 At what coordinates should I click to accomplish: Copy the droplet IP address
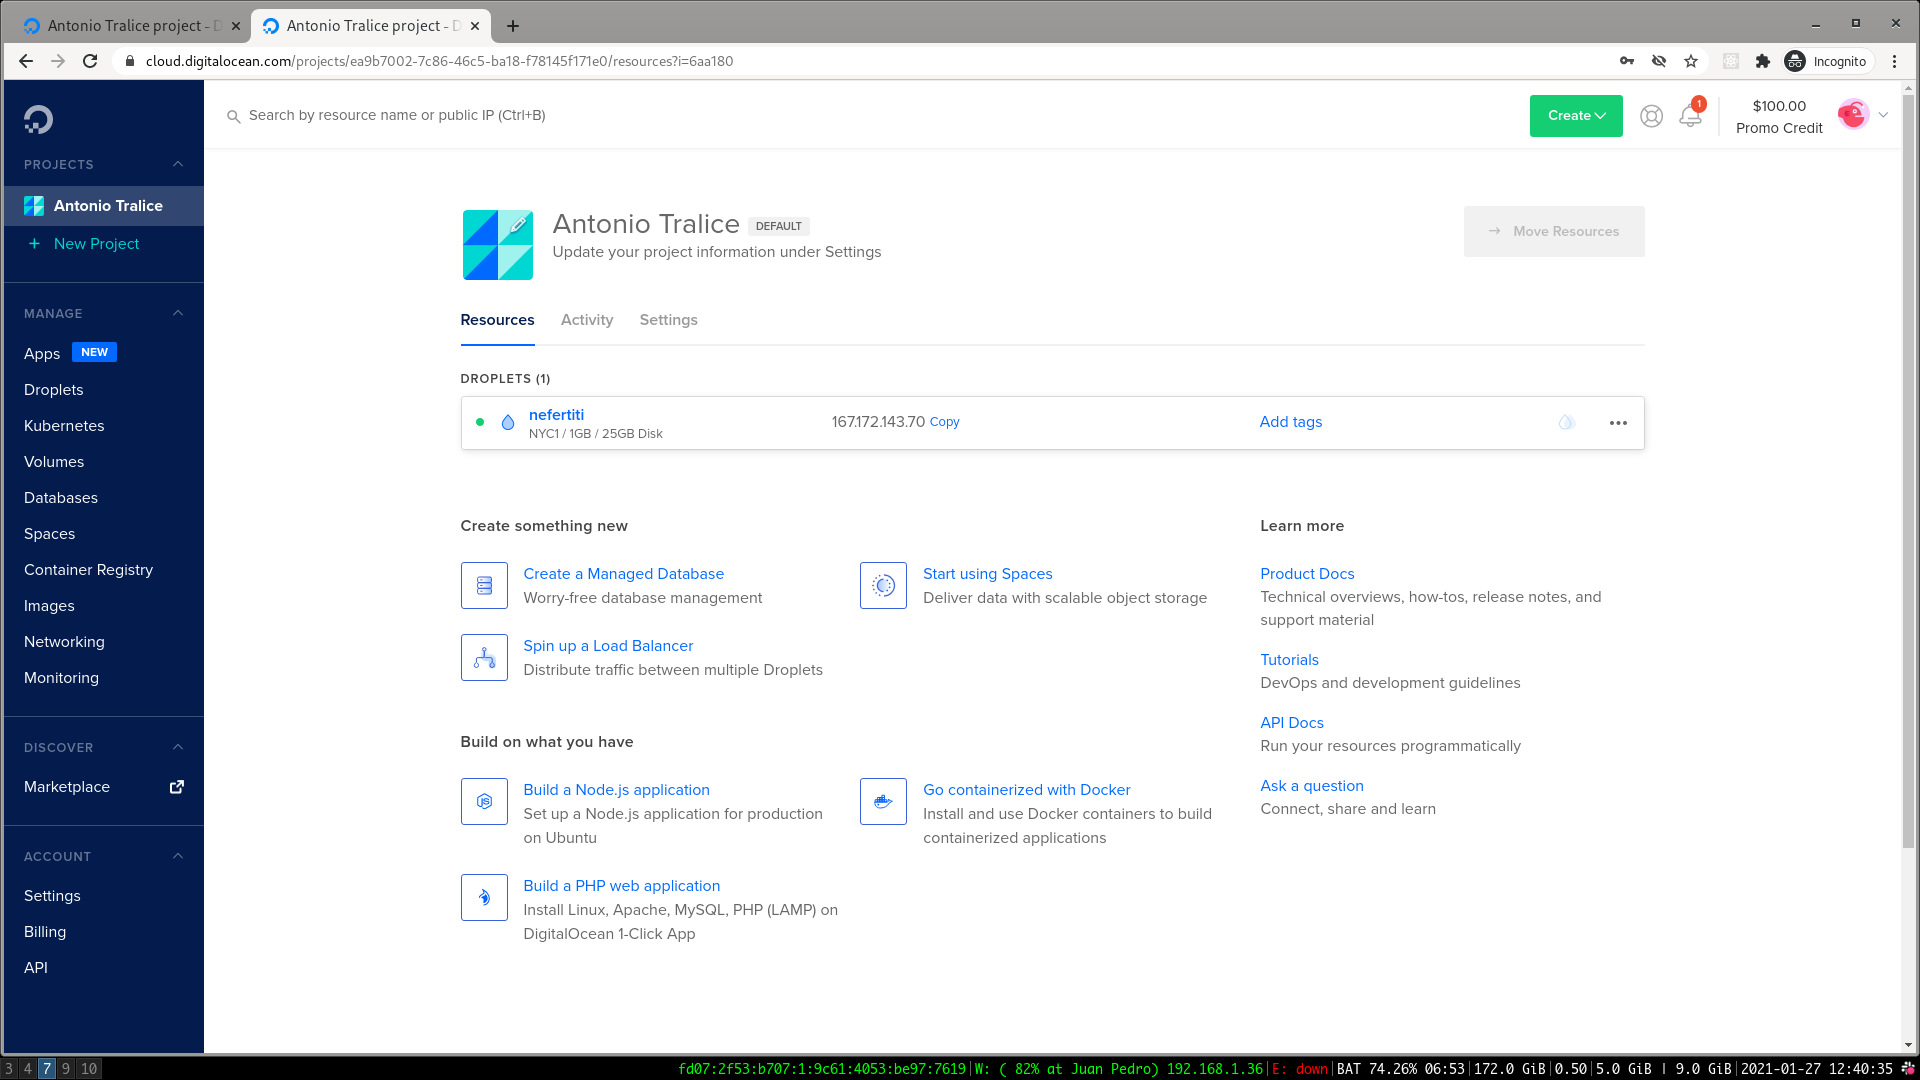[x=944, y=422]
